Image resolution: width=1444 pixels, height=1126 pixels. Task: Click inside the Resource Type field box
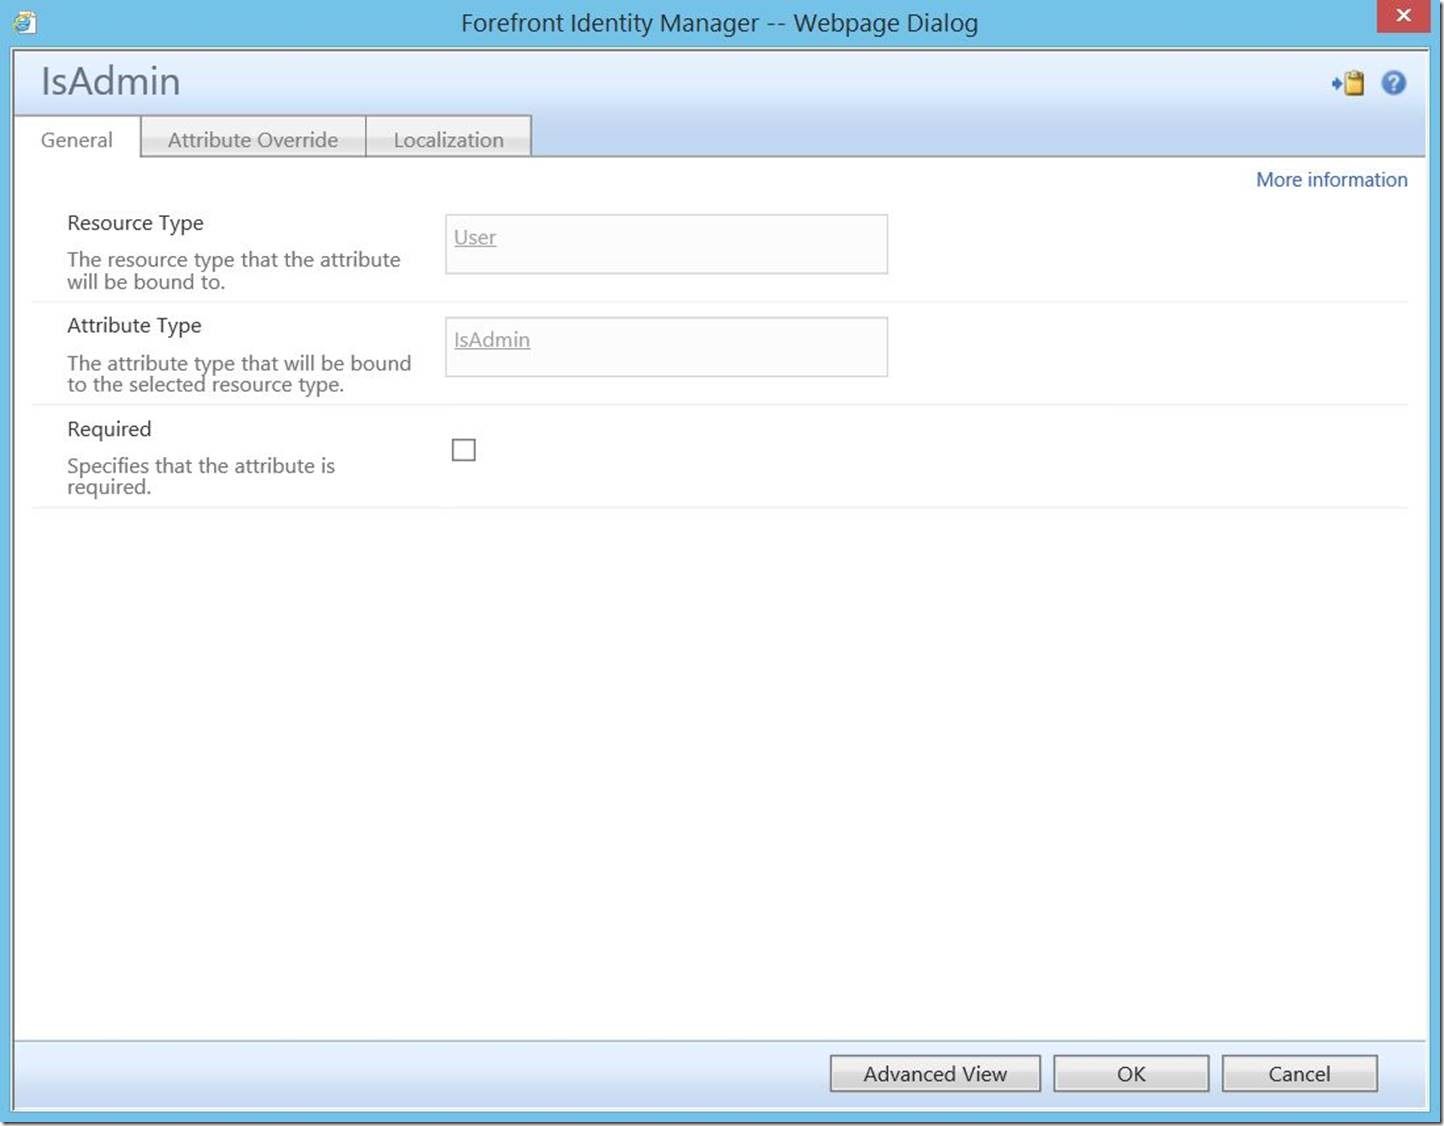point(666,244)
